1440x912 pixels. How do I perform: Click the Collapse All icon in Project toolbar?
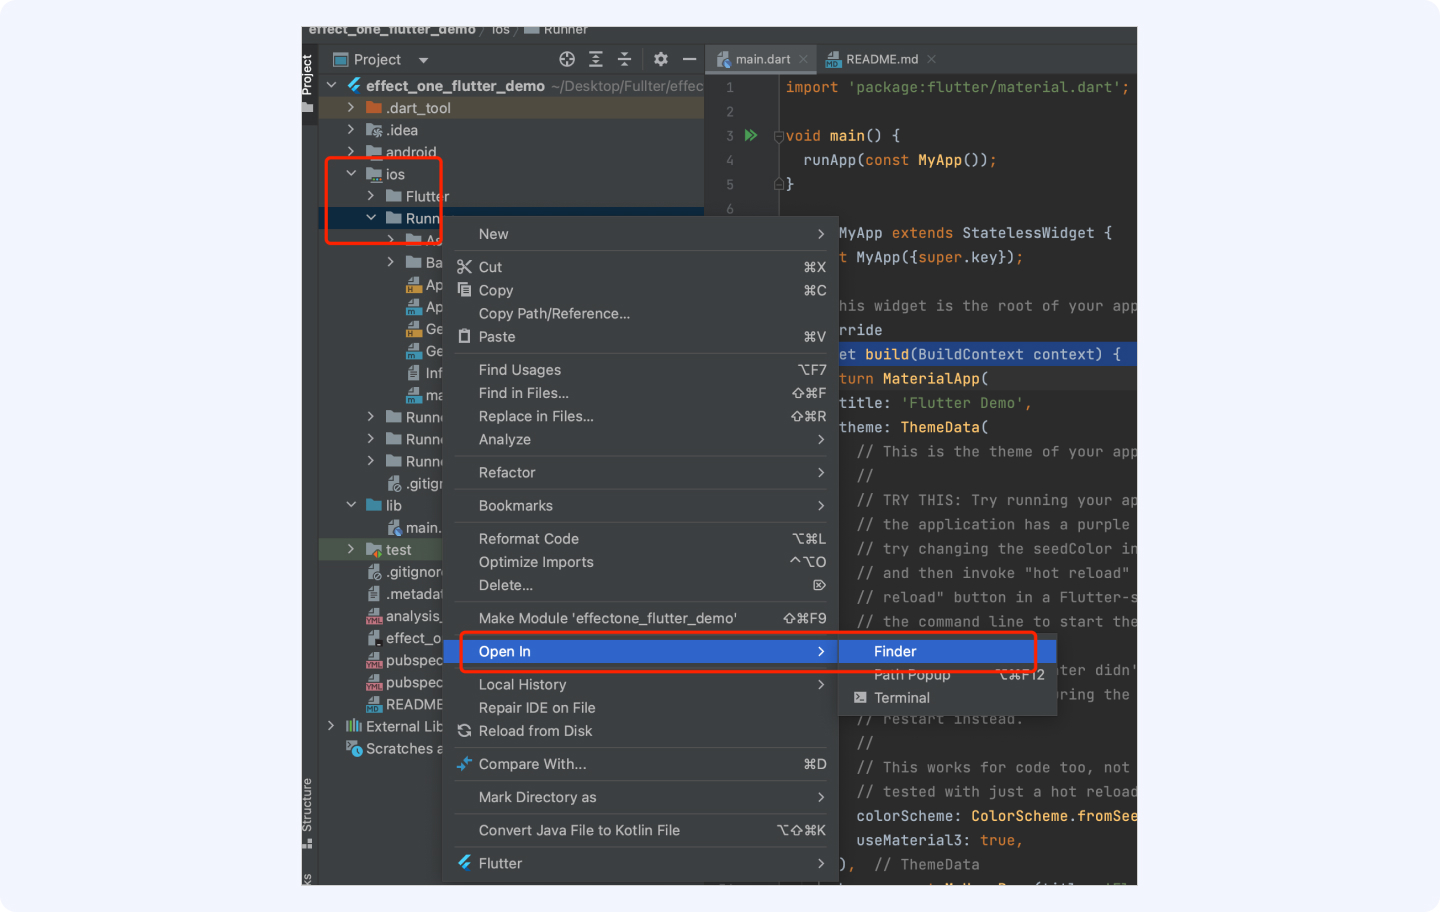[x=624, y=59]
